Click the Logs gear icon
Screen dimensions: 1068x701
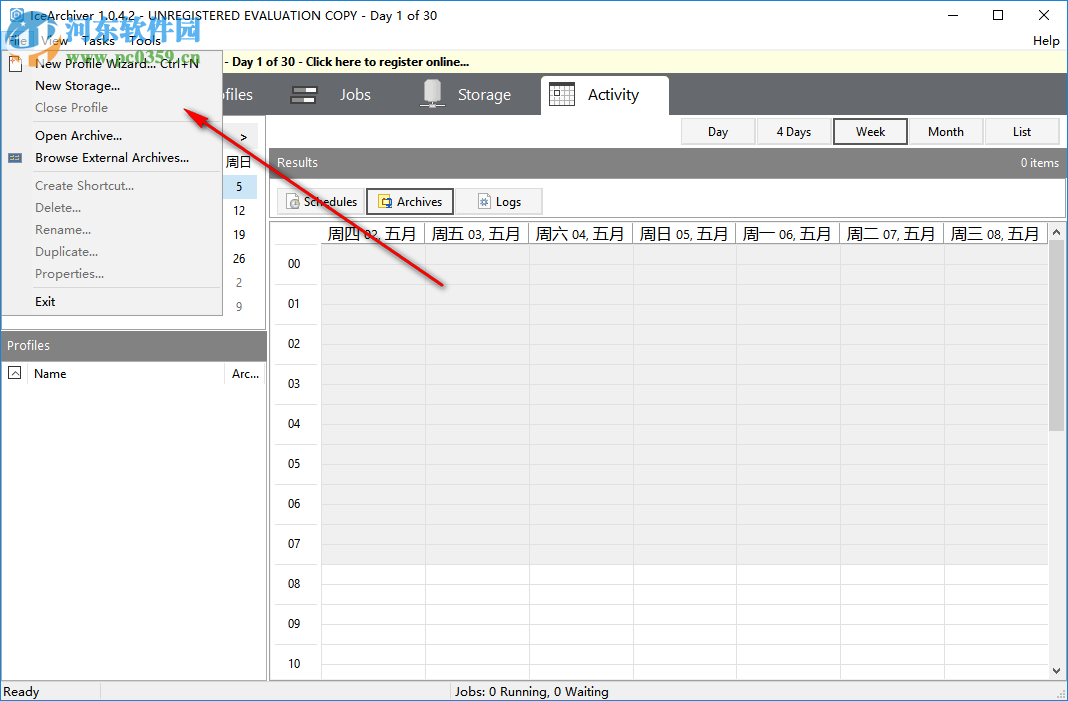(x=484, y=202)
